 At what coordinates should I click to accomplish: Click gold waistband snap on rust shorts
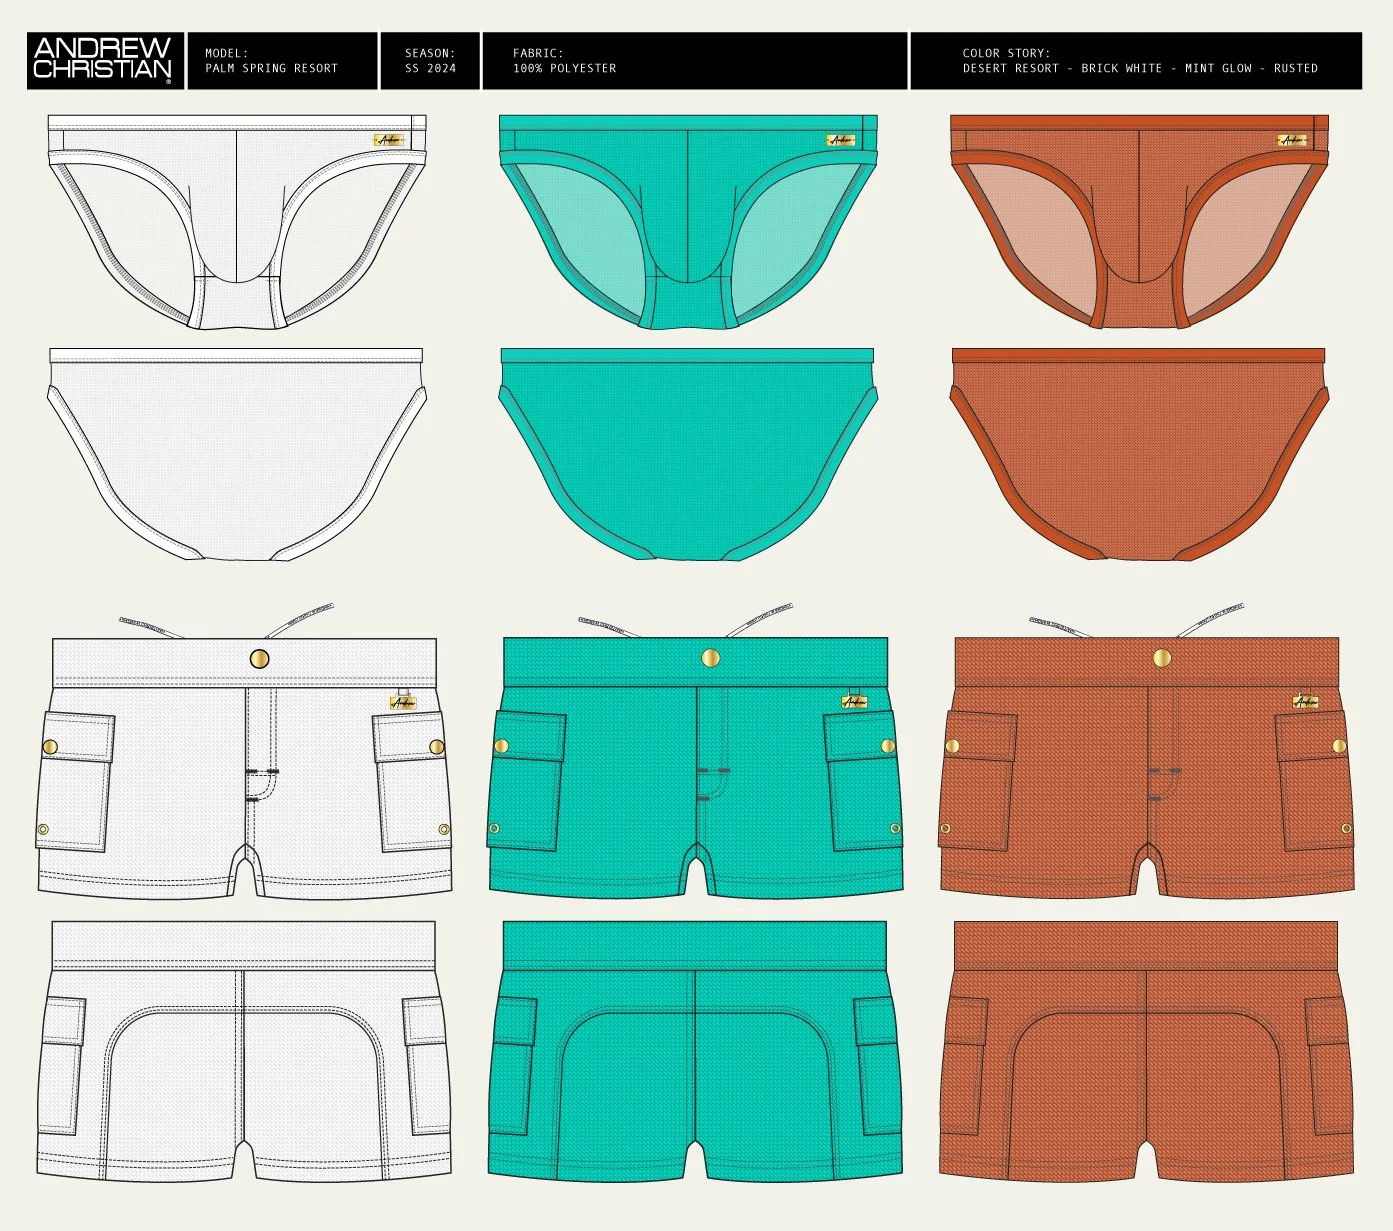coord(1162,657)
